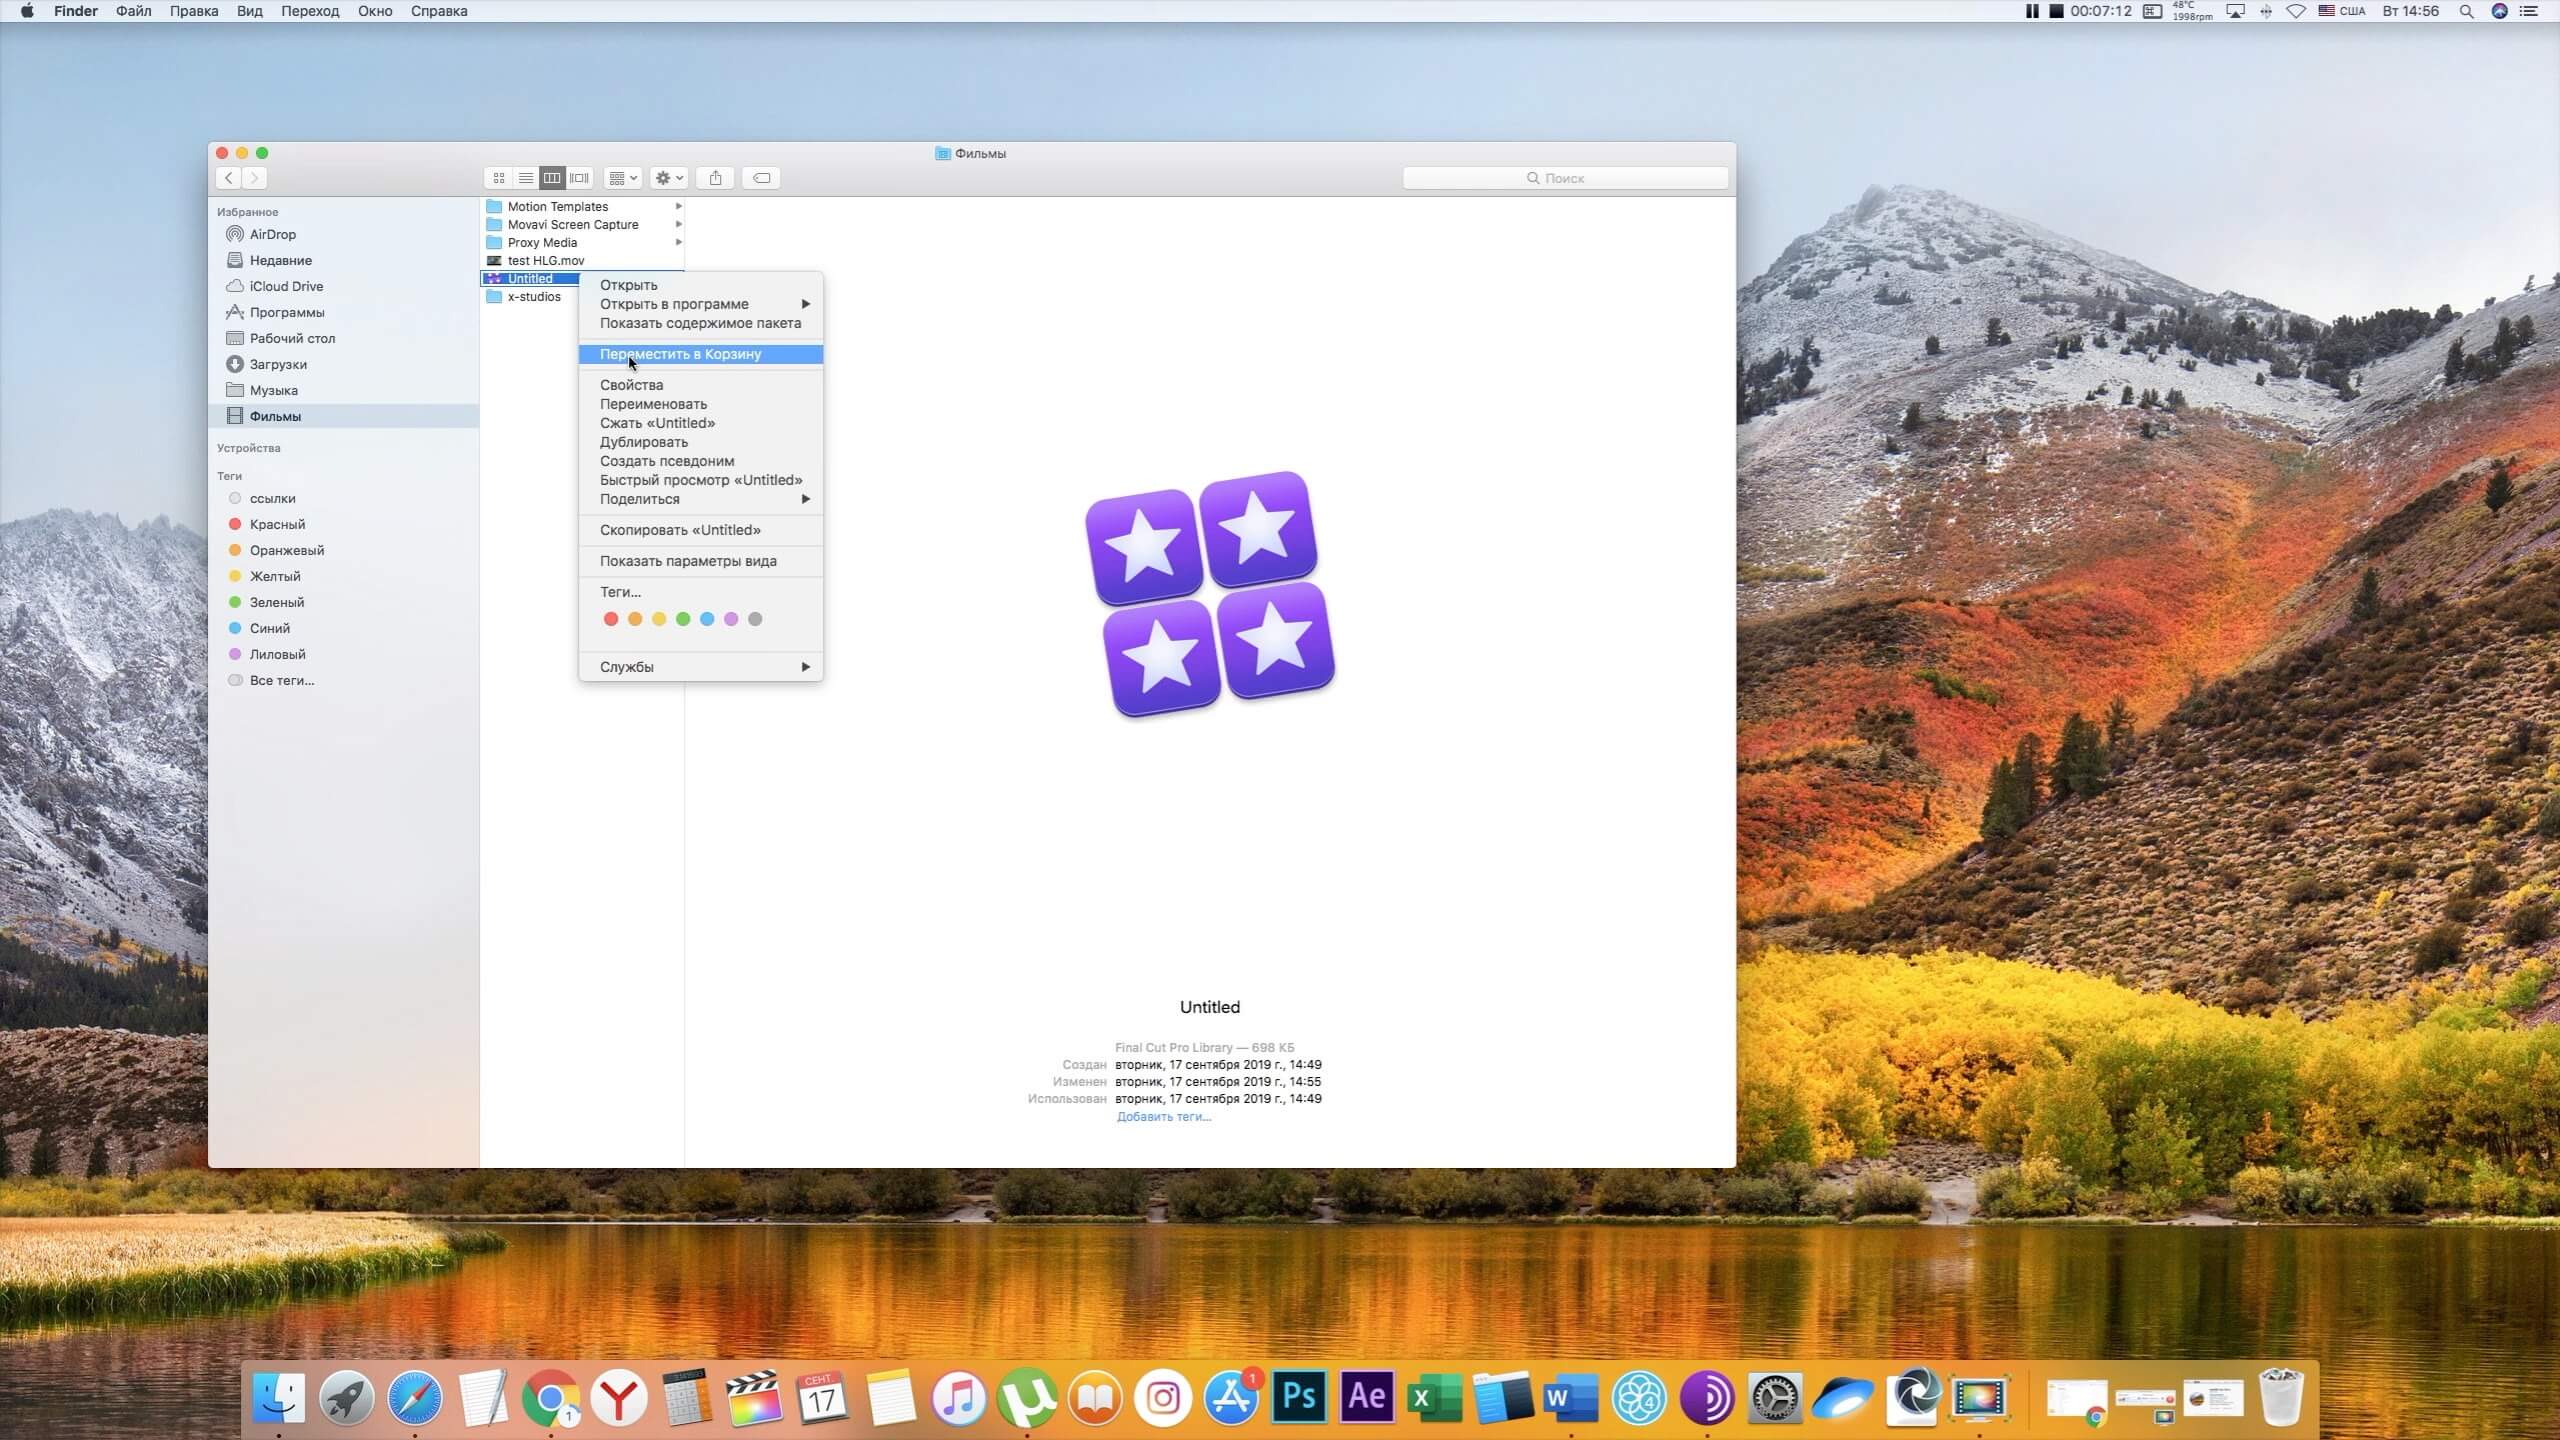Click the Поиск search field
This screenshot has width=2560, height=1440.
click(x=1565, y=178)
